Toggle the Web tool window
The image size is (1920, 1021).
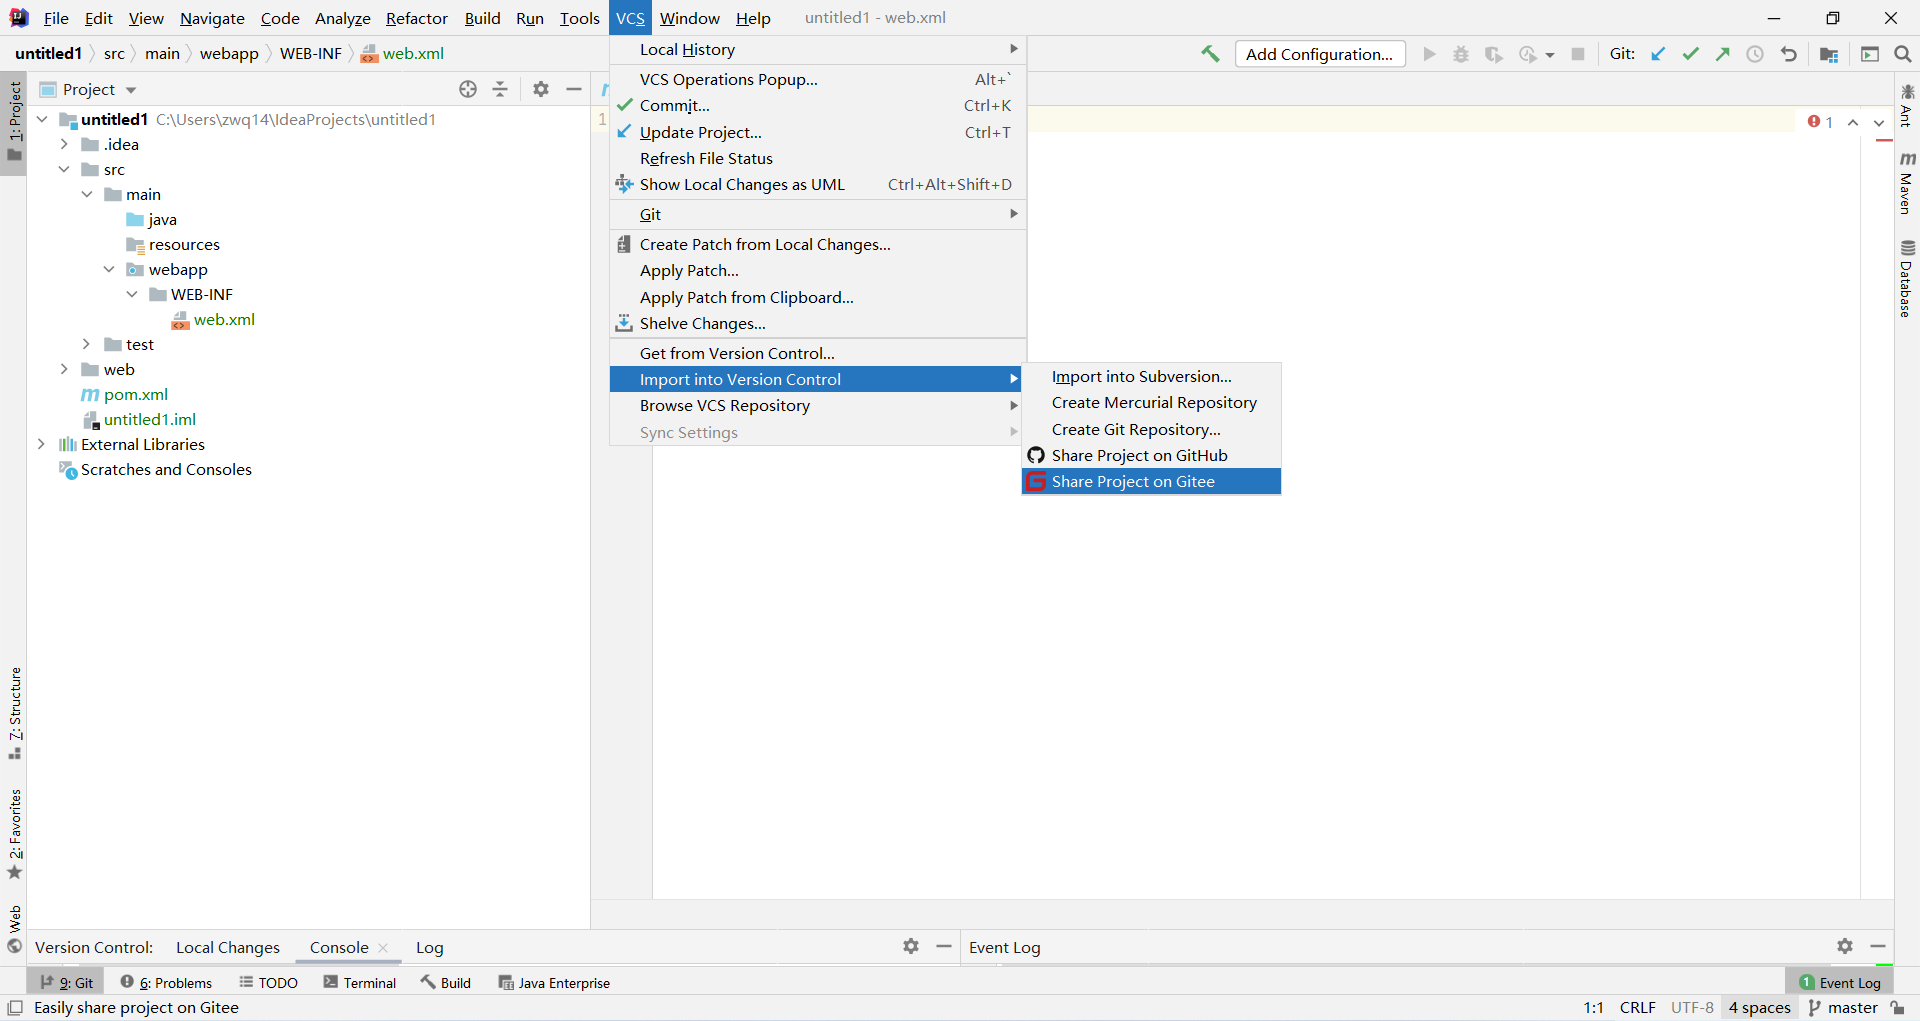(14, 929)
